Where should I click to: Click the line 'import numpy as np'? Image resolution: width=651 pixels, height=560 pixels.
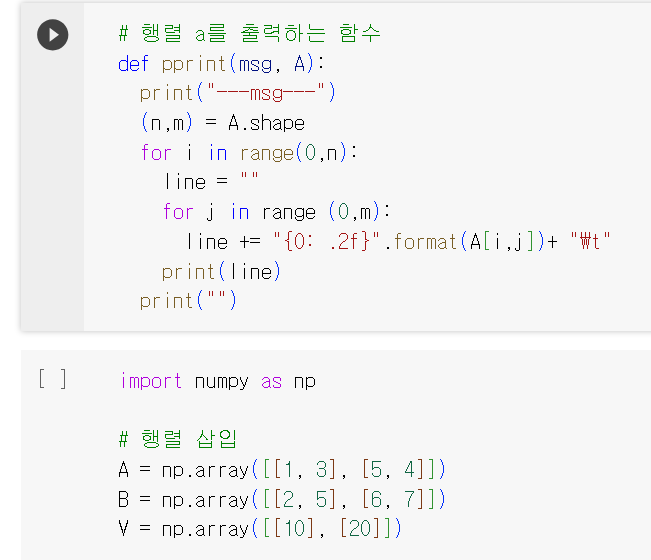pyautogui.click(x=218, y=381)
